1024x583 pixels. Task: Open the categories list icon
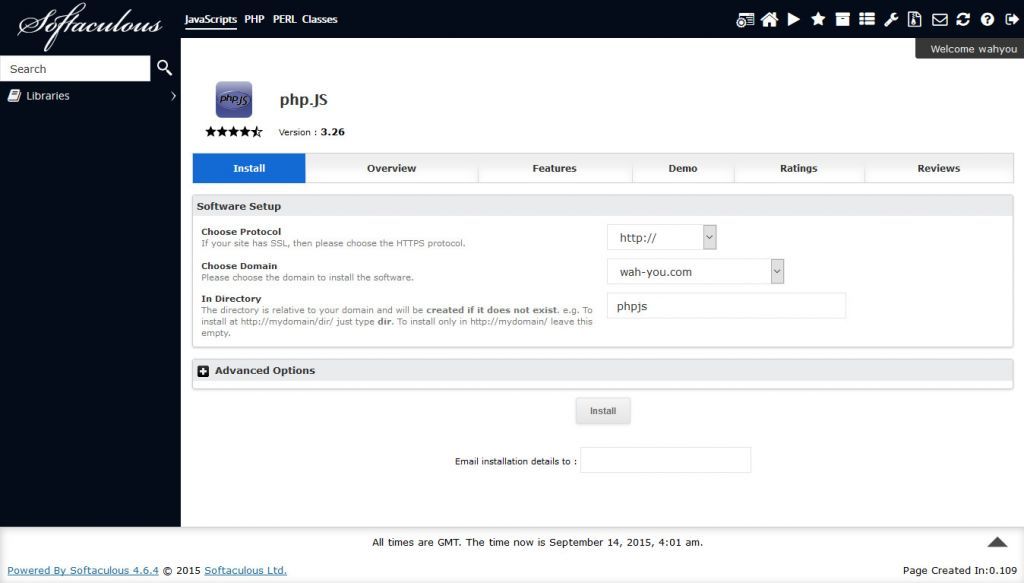866,19
